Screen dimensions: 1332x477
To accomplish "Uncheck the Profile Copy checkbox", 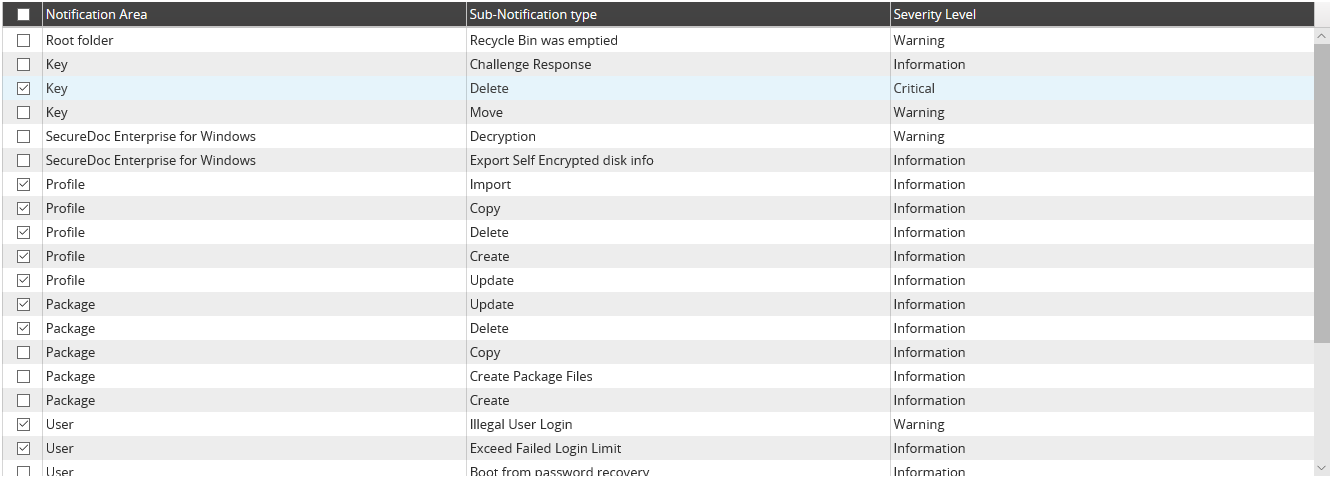I will [24, 209].
